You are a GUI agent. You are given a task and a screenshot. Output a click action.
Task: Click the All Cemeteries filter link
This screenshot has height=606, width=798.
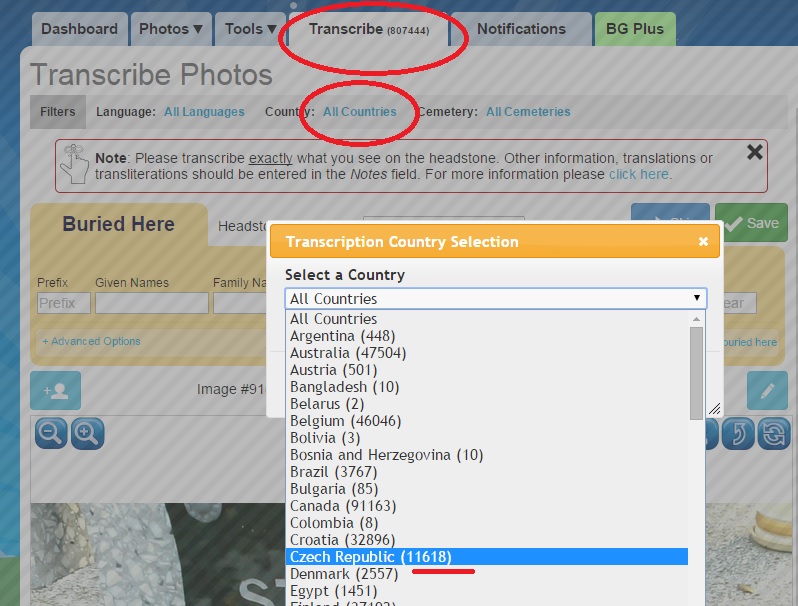coord(528,112)
